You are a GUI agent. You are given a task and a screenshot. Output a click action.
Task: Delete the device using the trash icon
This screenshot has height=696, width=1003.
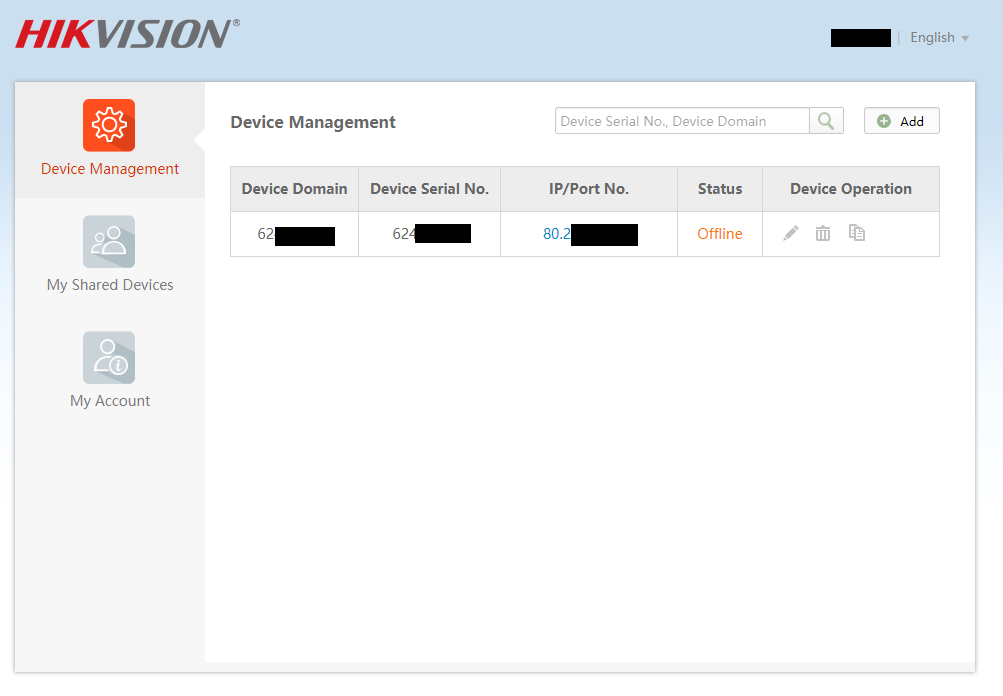pyautogui.click(x=823, y=233)
